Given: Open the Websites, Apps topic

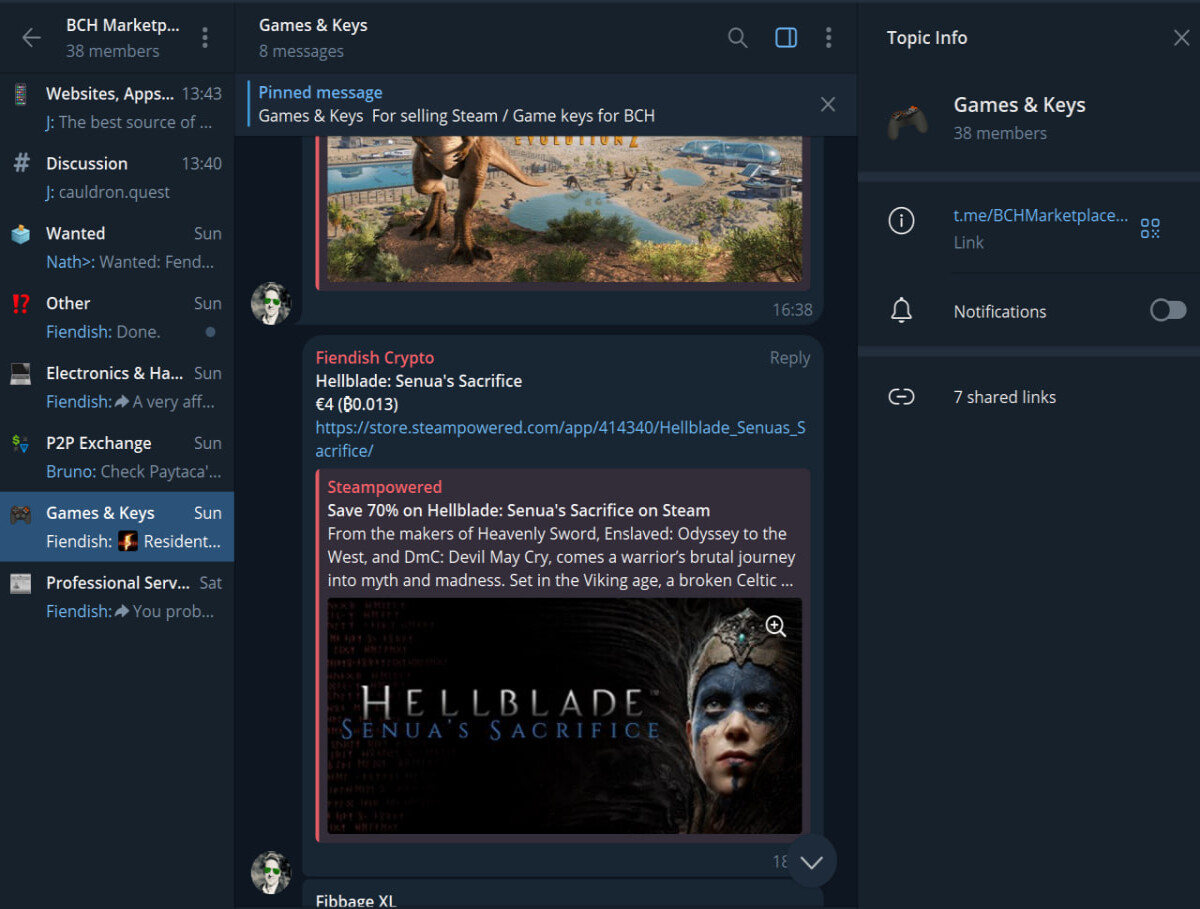Looking at the screenshot, I should tap(117, 107).
